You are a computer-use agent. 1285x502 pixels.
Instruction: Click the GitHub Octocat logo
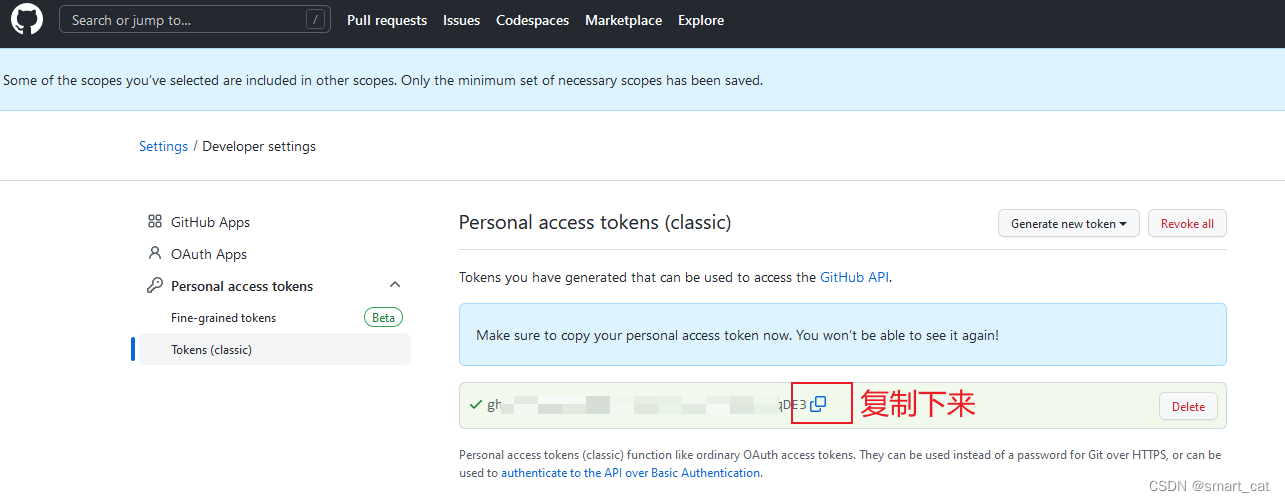coord(27,19)
